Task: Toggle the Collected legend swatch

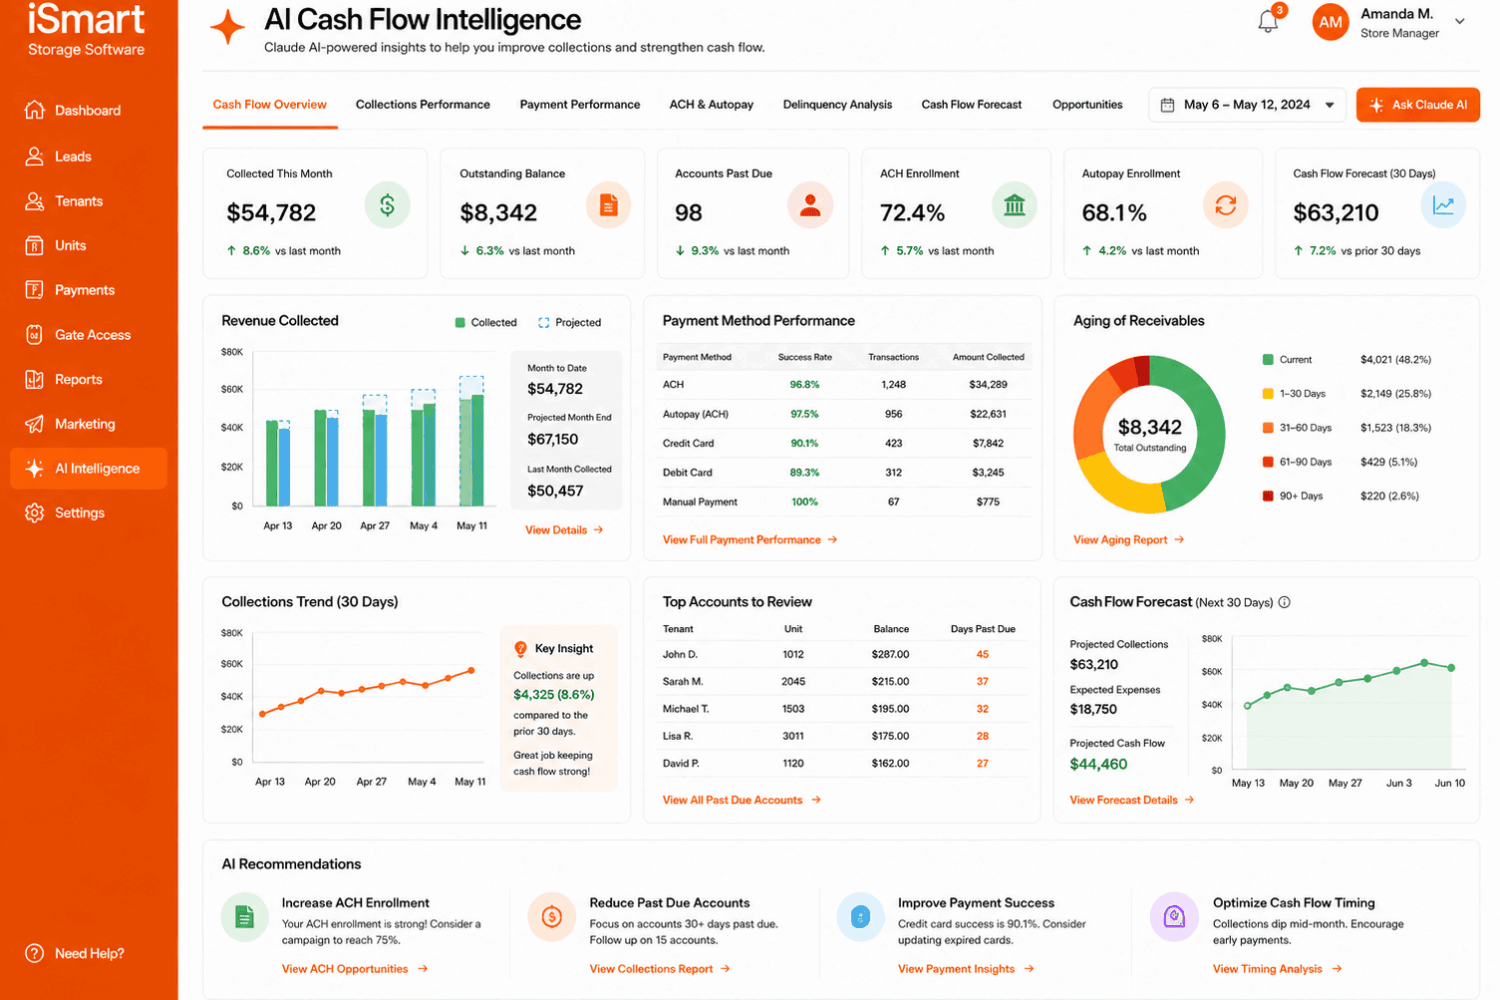Action: tap(460, 323)
